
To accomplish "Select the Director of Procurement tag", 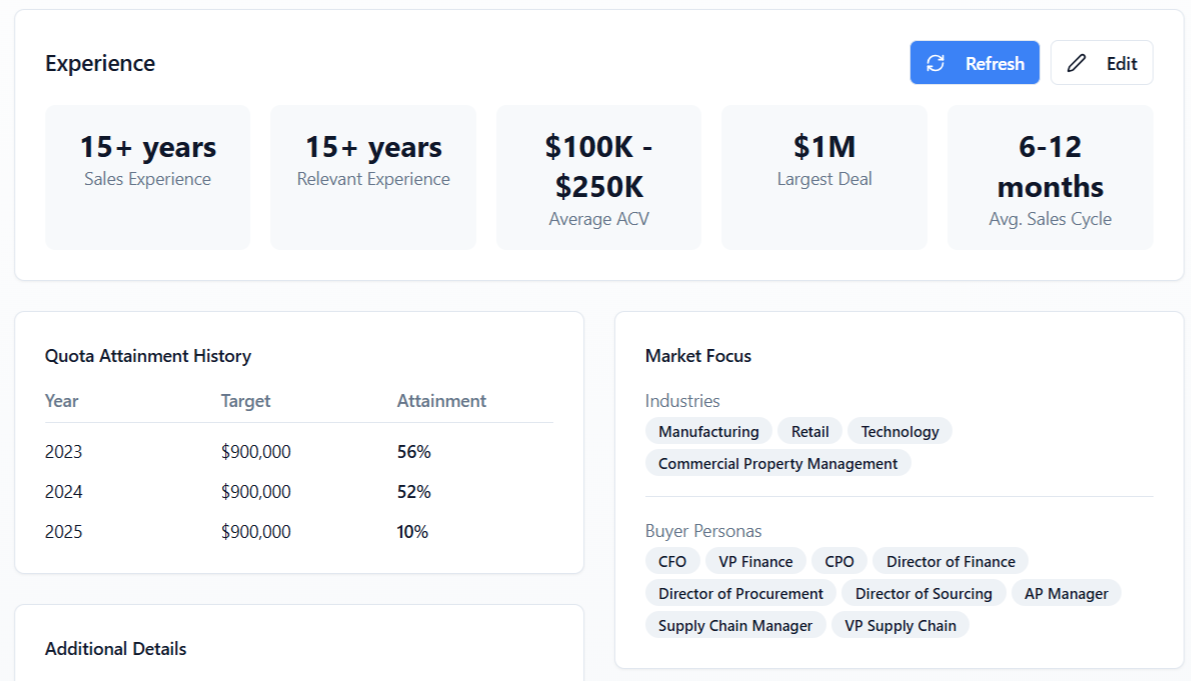I will [741, 593].
